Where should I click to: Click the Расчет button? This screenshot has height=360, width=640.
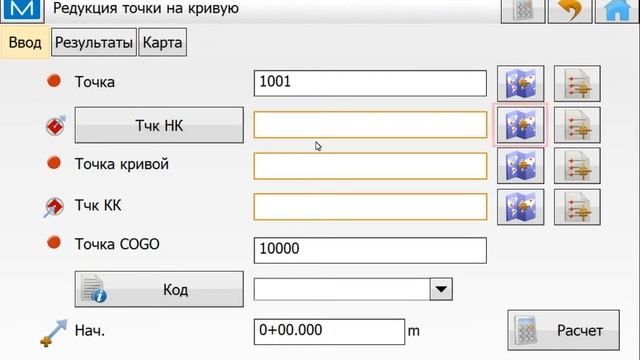(563, 330)
